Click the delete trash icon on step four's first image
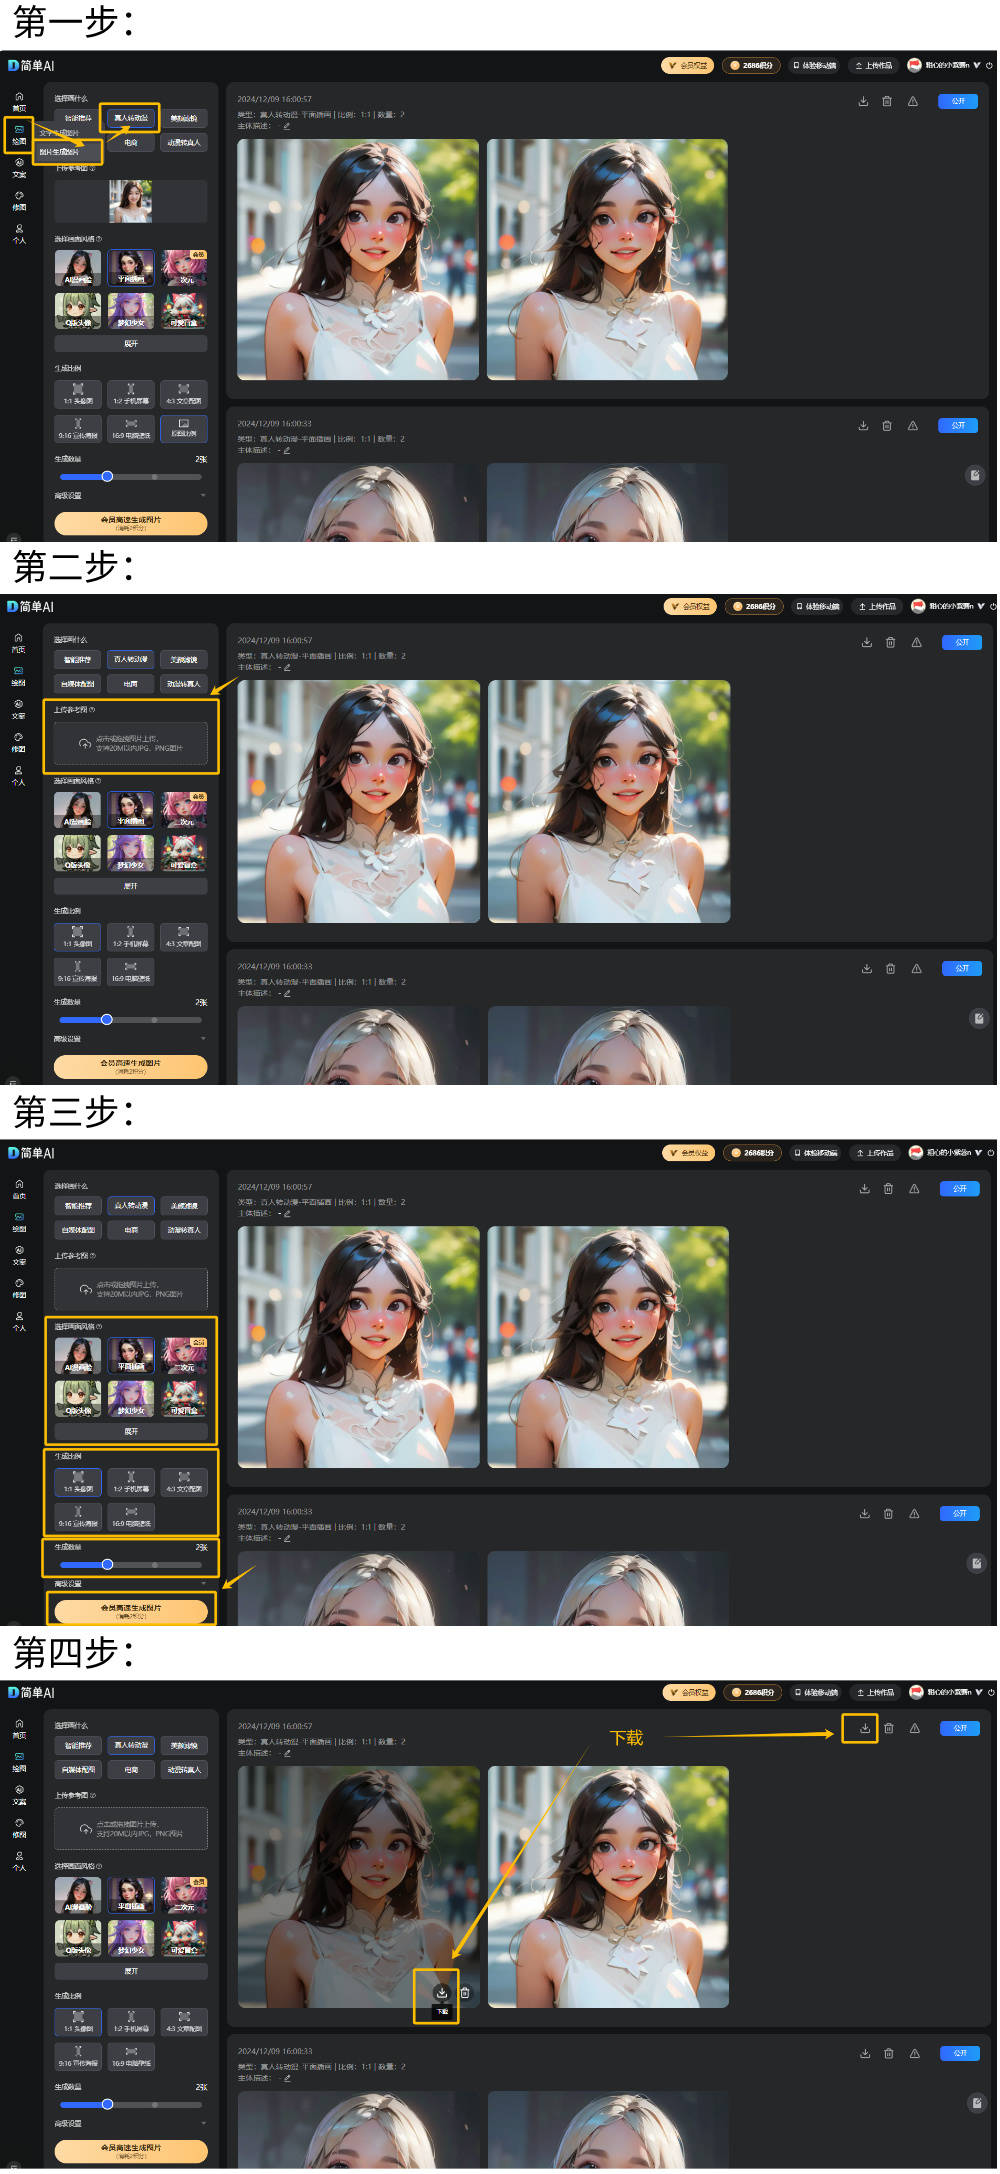The width and height of the screenshot is (1000, 2174). pyautogui.click(x=465, y=1993)
